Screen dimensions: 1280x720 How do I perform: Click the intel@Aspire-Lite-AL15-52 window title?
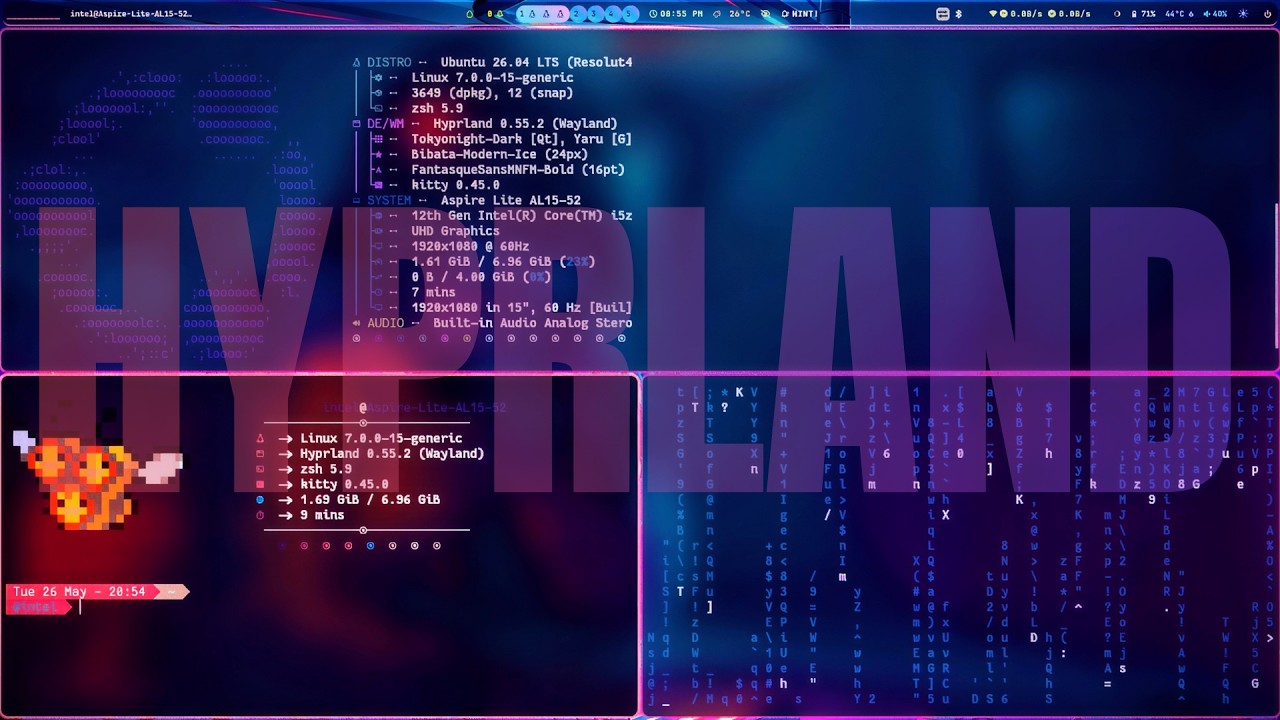coord(130,14)
